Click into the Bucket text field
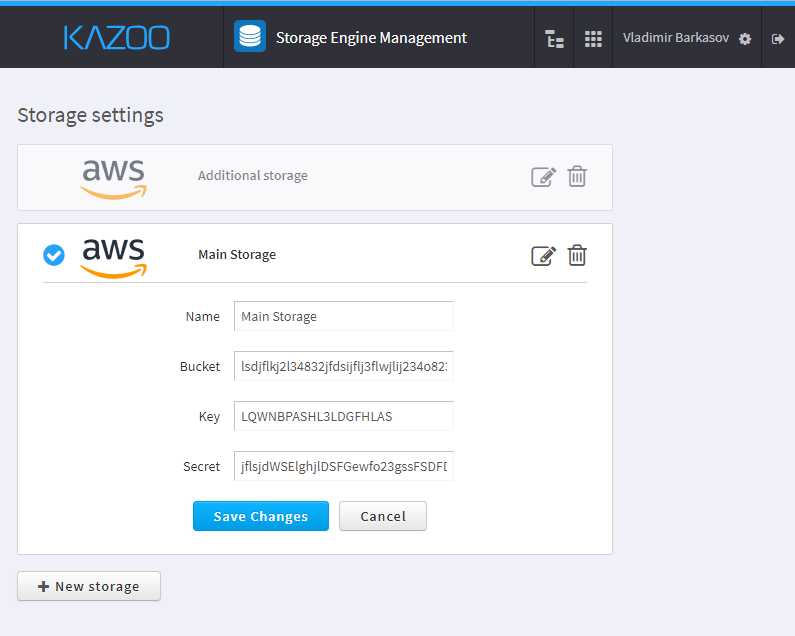Screen dimensions: 795x636 (343, 366)
